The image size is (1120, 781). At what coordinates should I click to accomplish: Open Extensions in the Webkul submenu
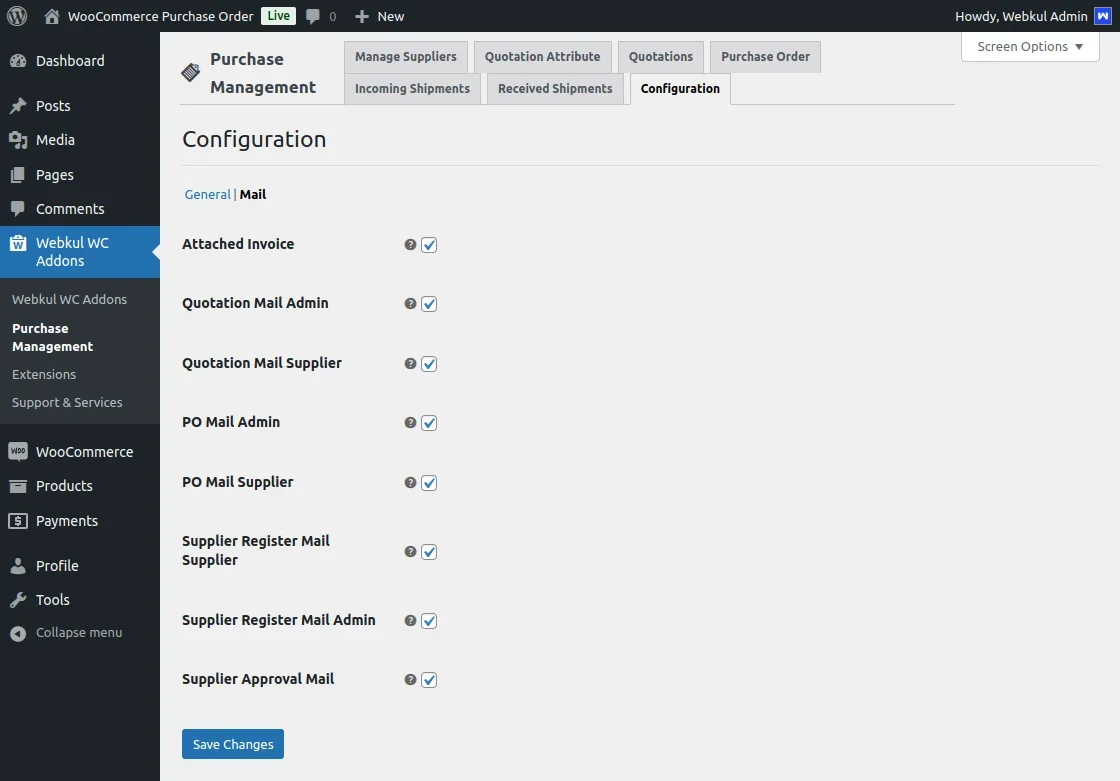44,374
